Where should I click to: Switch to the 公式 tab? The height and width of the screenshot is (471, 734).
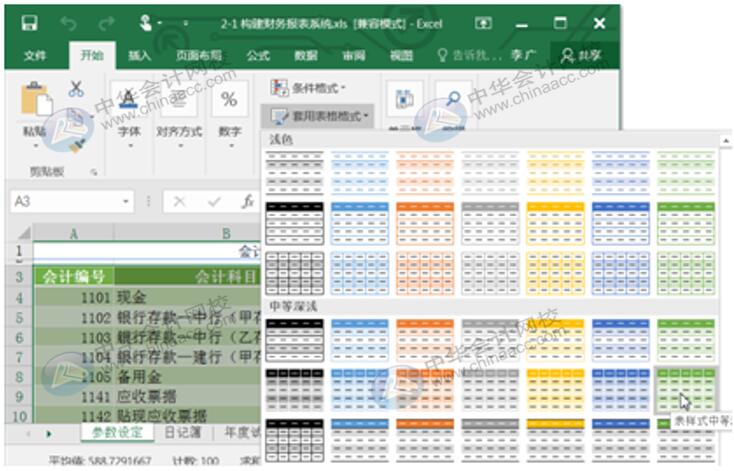tap(258, 56)
